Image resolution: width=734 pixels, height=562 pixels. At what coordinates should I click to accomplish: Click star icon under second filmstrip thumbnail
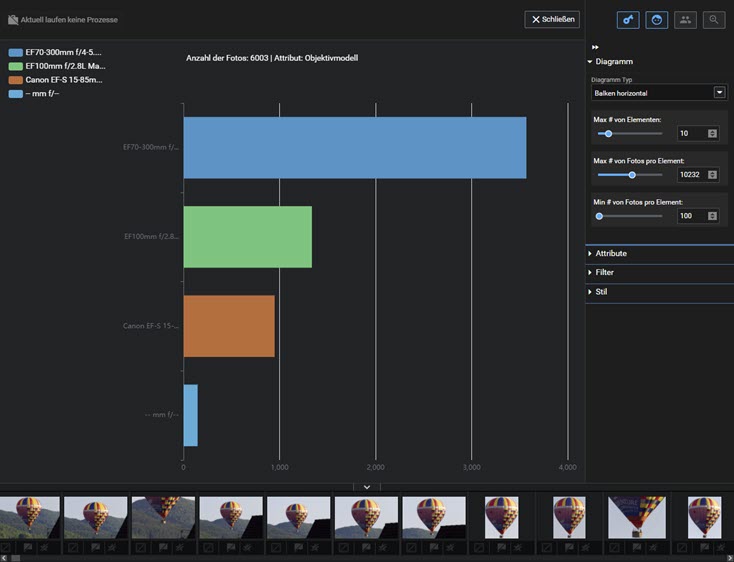click(x=112, y=547)
